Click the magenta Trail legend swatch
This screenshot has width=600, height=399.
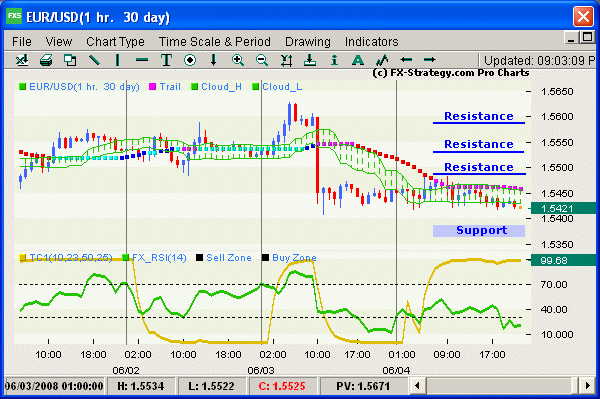tap(152, 87)
